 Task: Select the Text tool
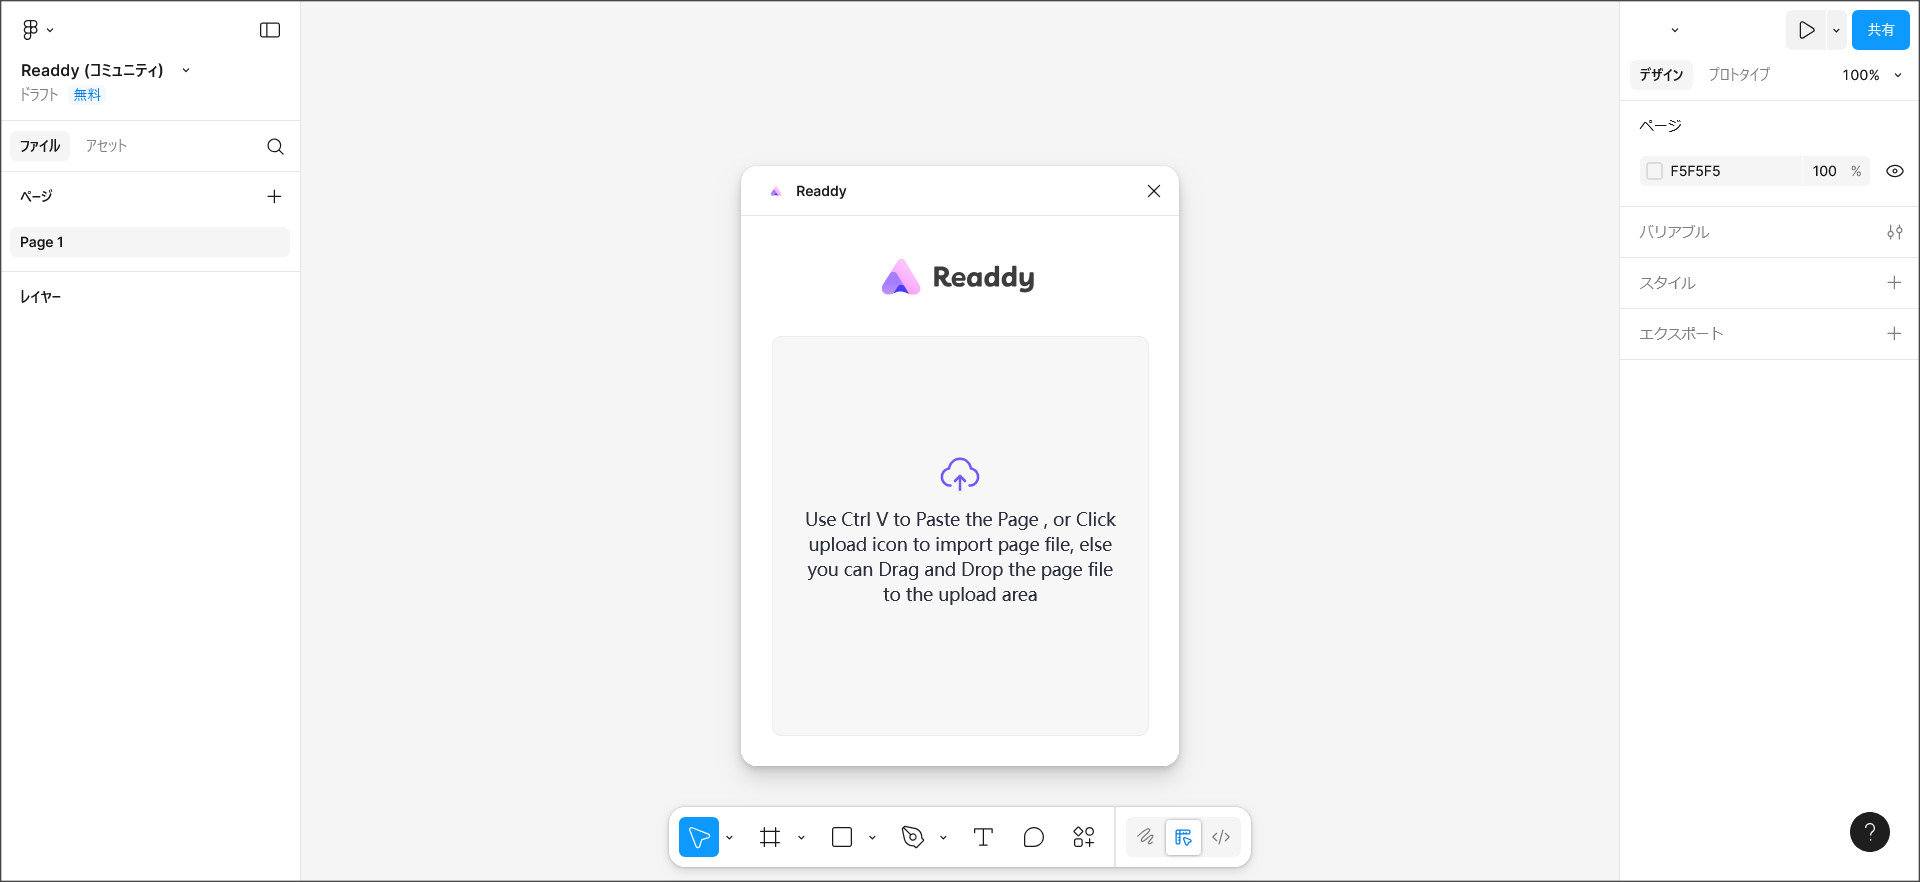(x=983, y=837)
